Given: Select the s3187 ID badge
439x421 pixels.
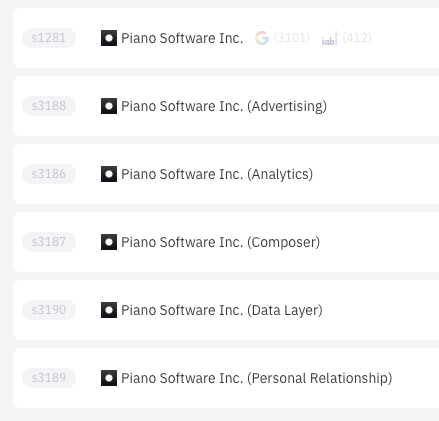Looking at the screenshot, I should (49, 242).
